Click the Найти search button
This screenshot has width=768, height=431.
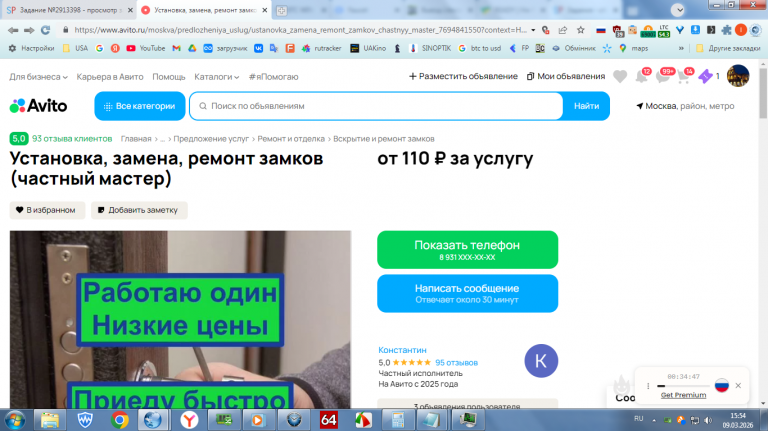(x=586, y=106)
